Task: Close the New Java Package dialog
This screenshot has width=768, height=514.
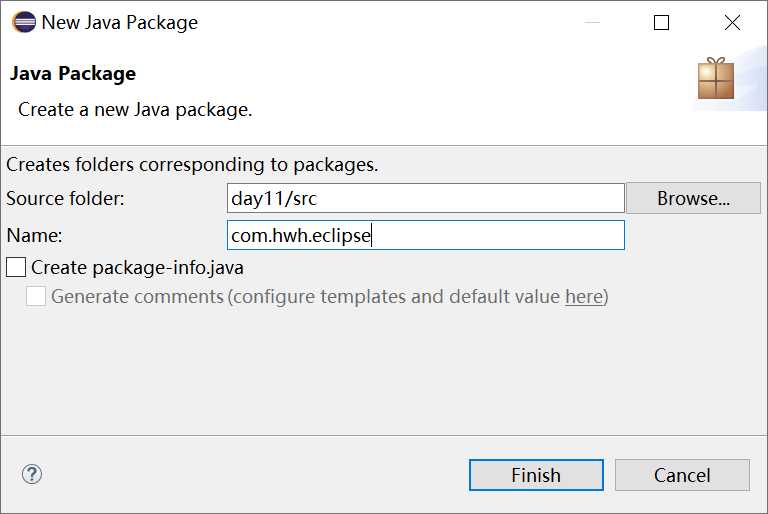Action: (732, 23)
